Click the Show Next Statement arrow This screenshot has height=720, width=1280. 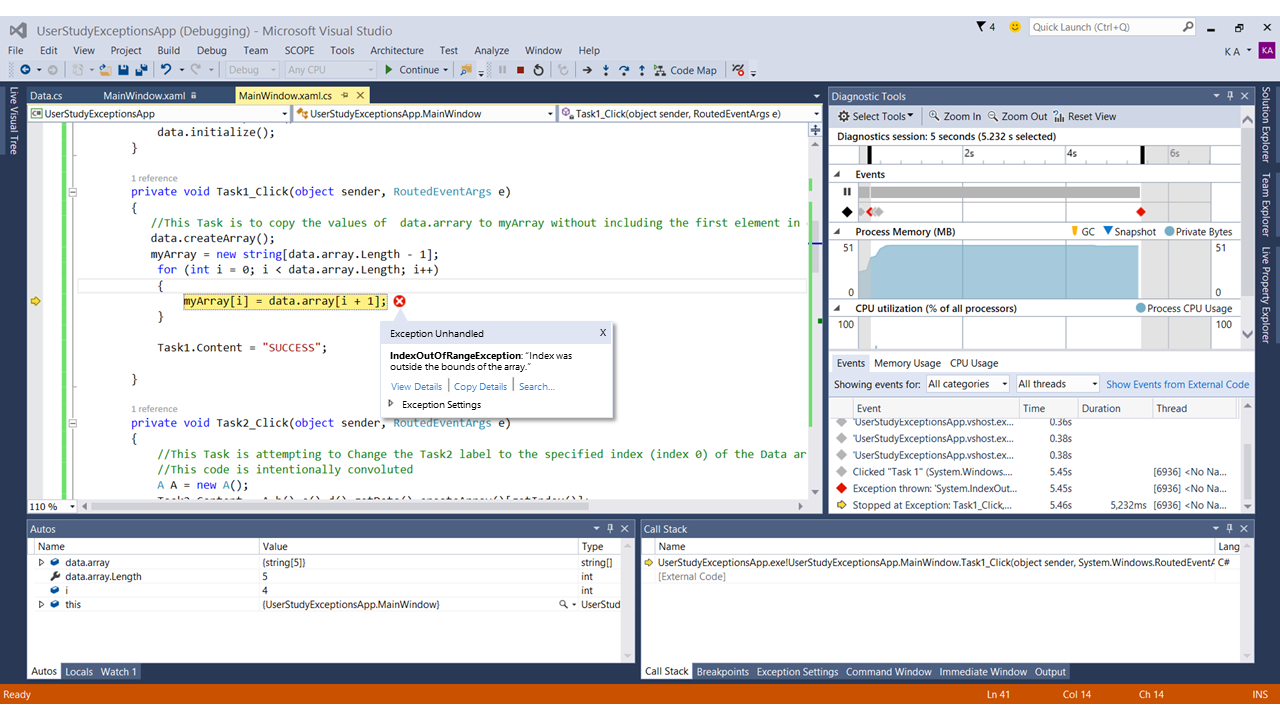(x=587, y=70)
